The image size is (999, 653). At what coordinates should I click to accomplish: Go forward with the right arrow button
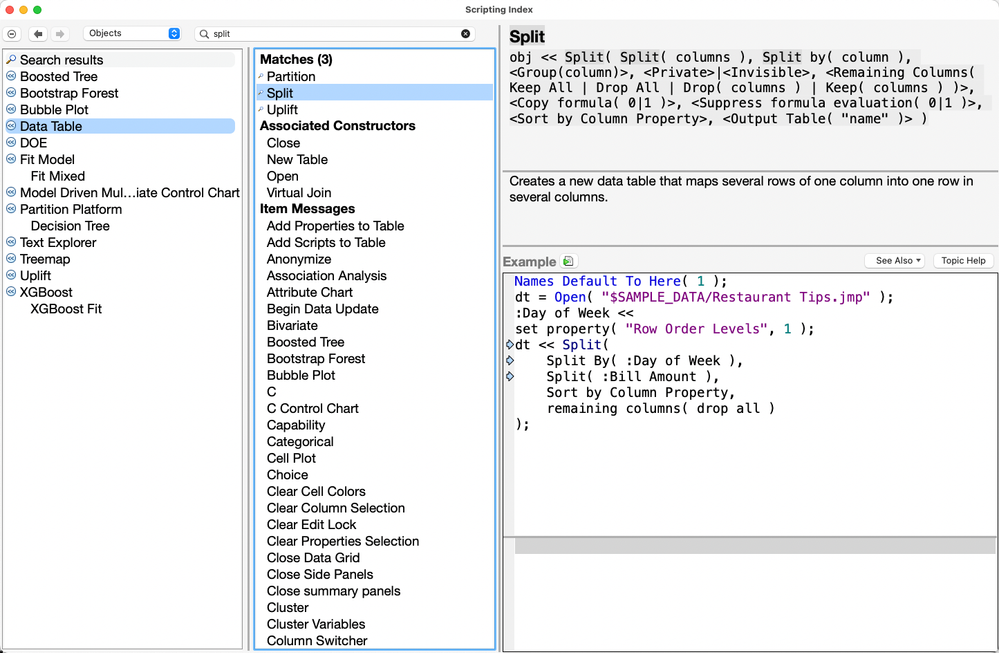60,34
